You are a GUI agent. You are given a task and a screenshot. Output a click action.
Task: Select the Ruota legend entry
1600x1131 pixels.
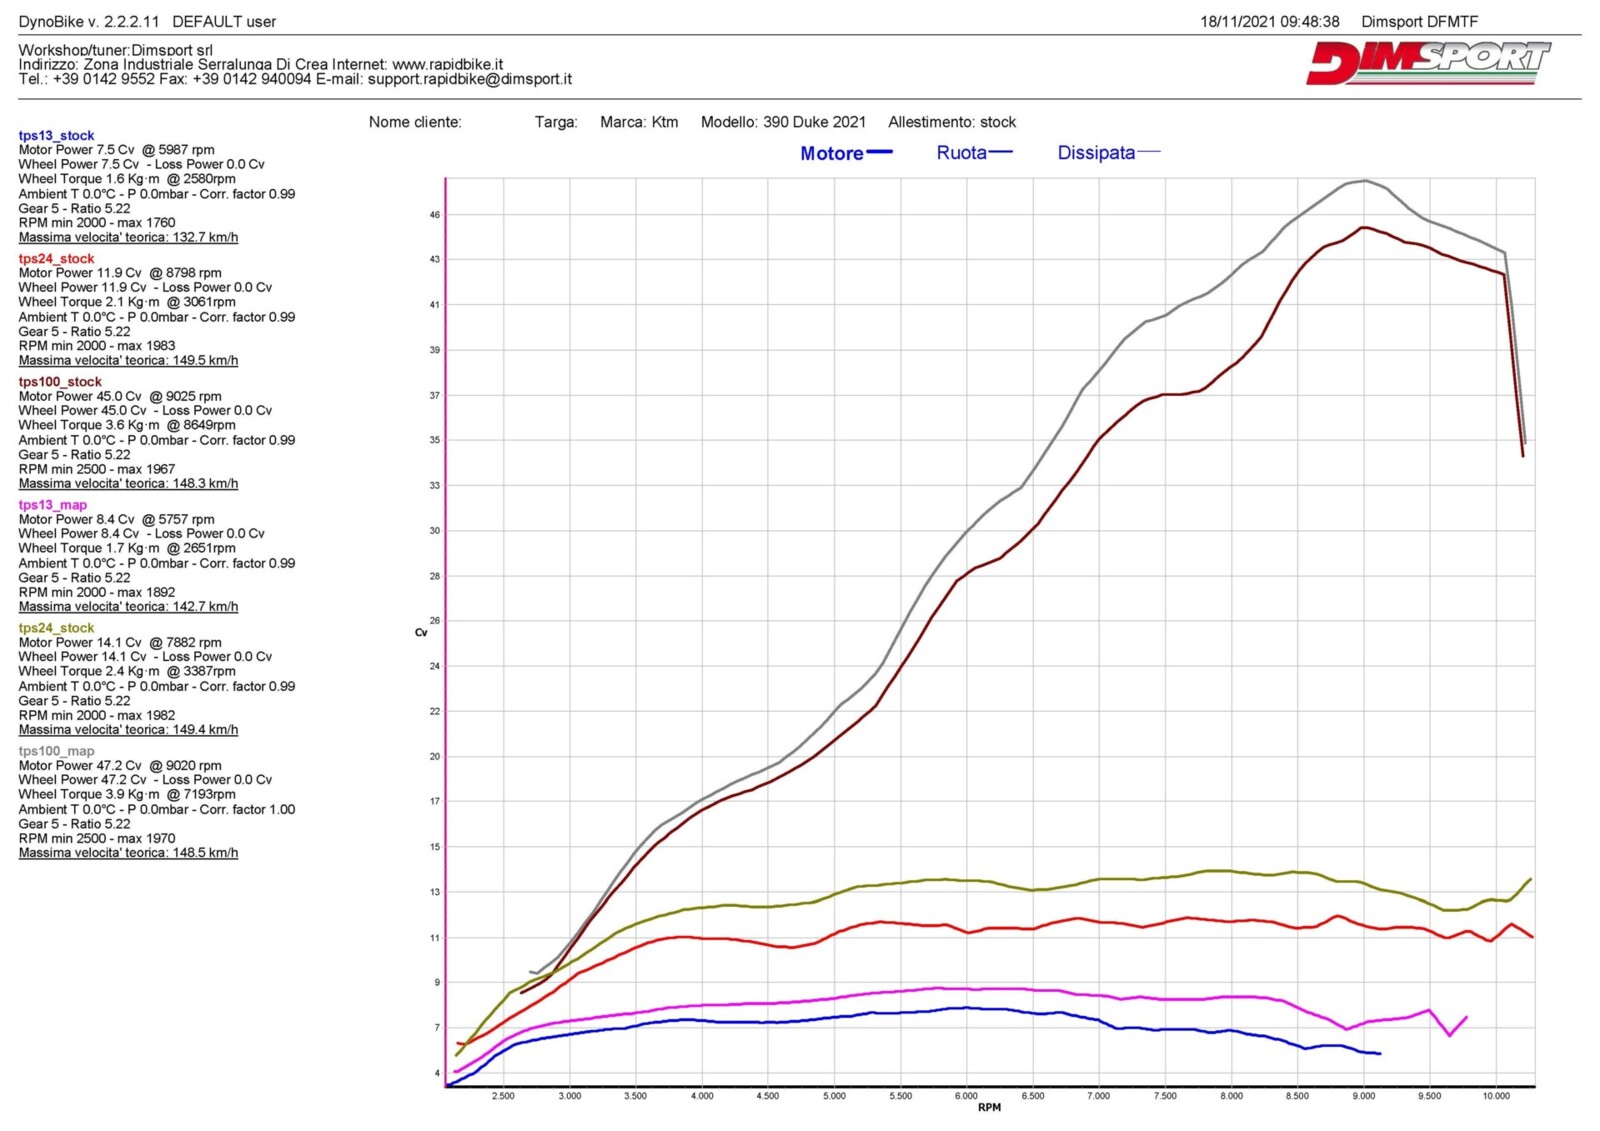(x=961, y=153)
